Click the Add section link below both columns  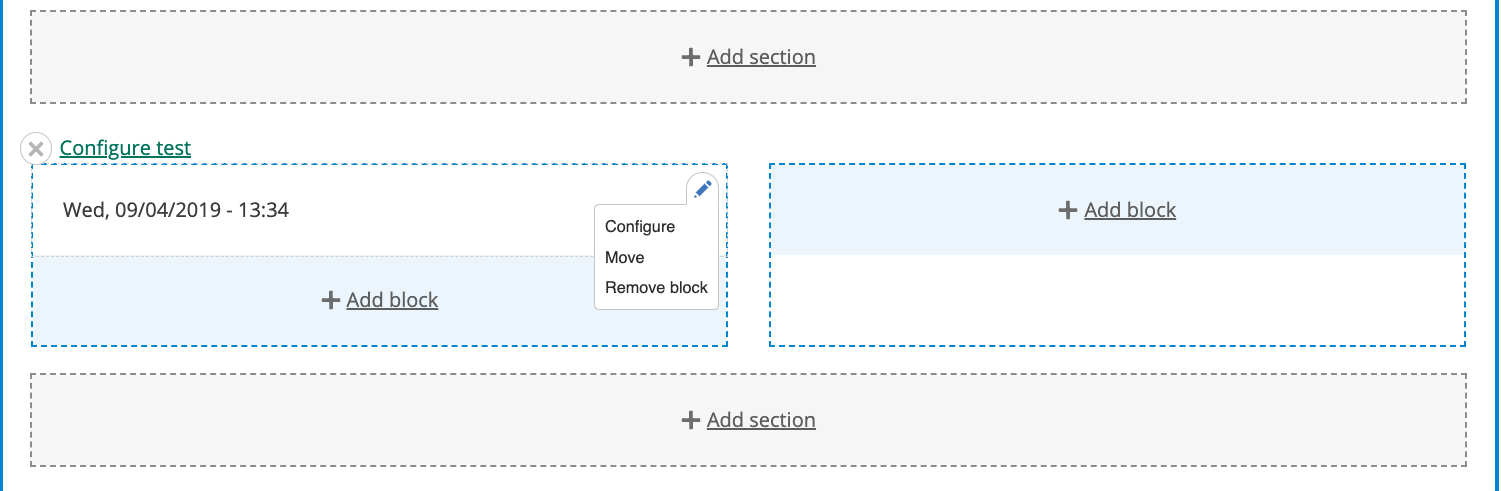[x=761, y=420]
